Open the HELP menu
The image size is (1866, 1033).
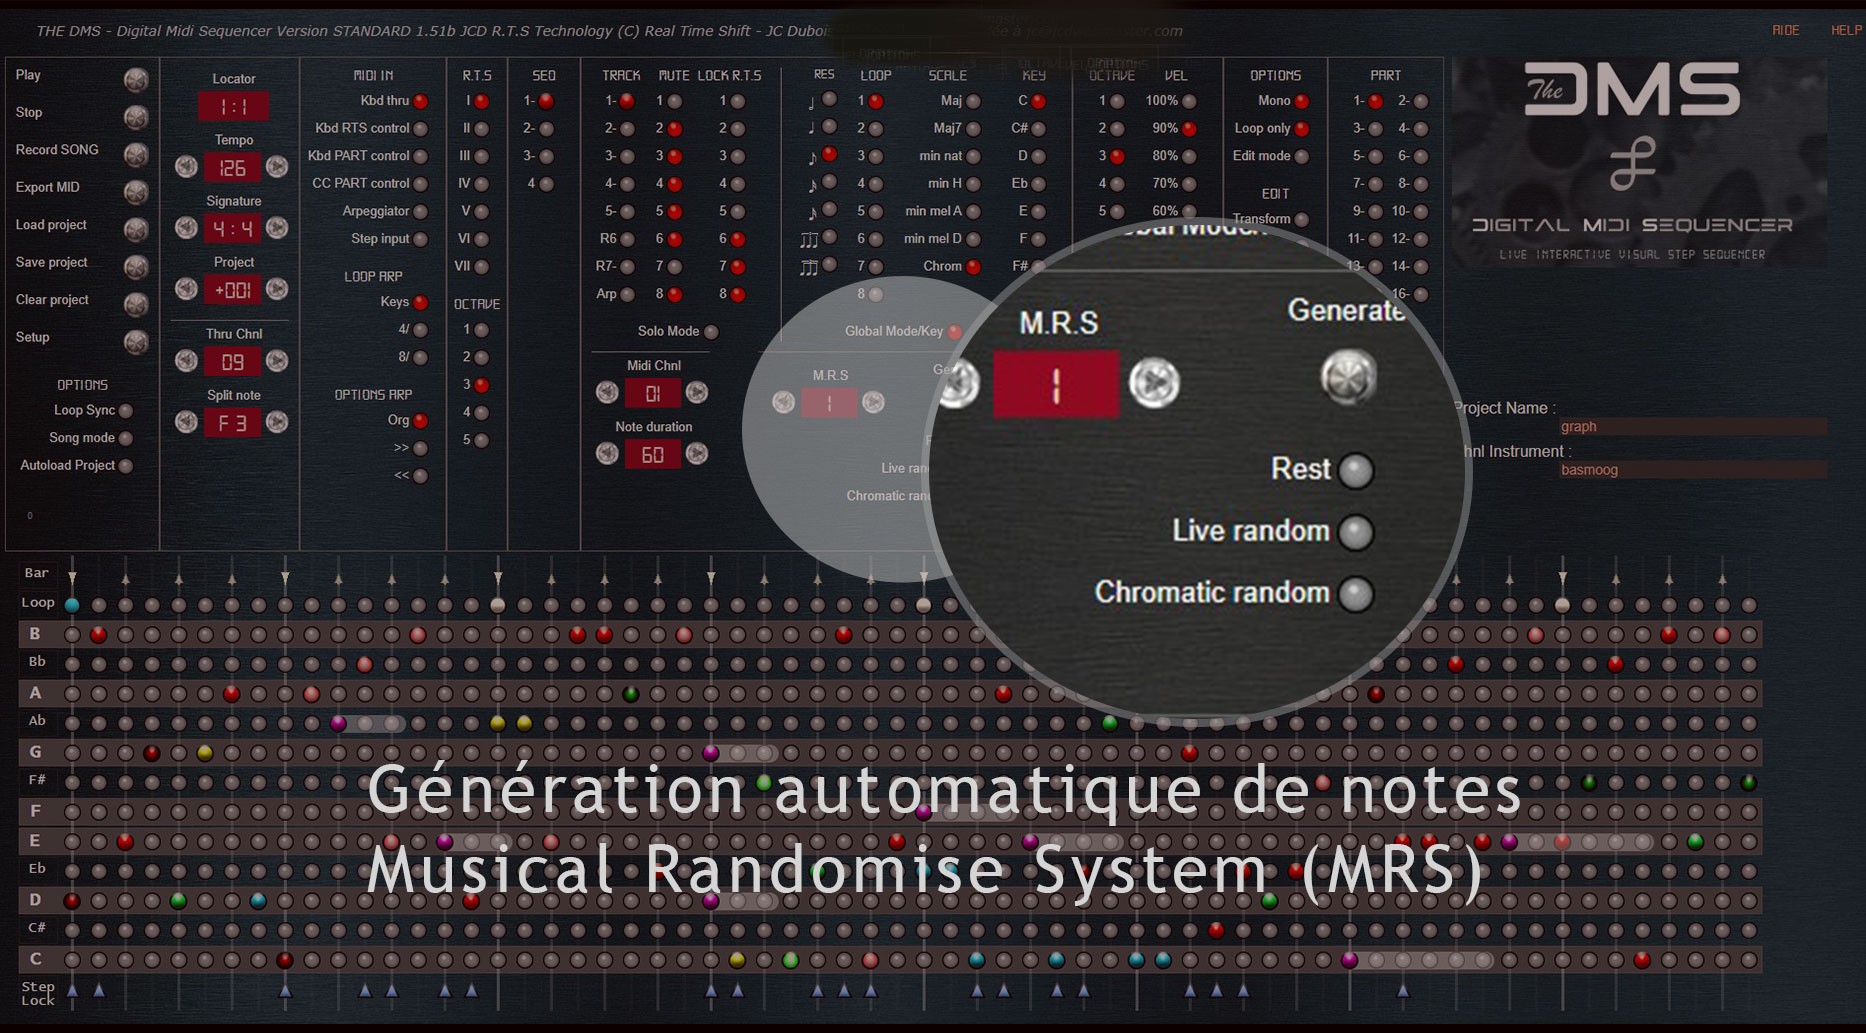[x=1845, y=30]
